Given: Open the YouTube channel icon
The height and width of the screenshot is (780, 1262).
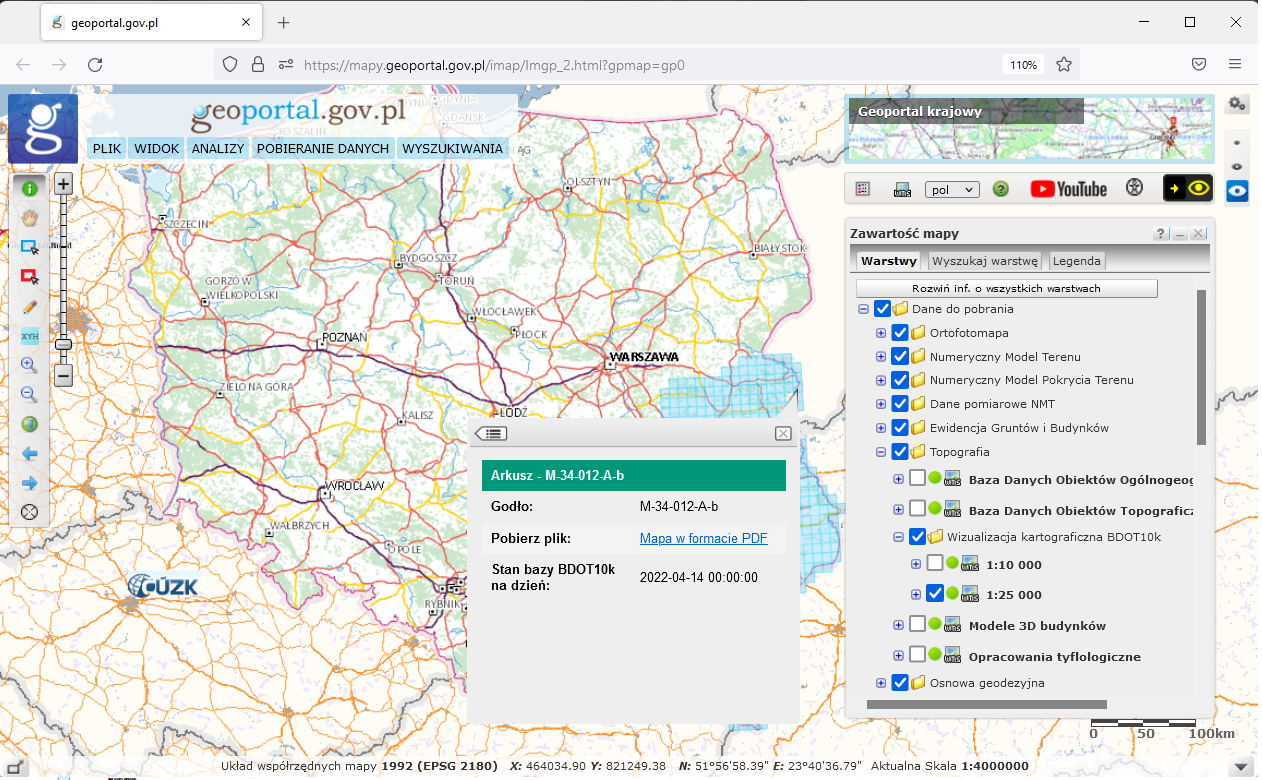Looking at the screenshot, I should click(x=1069, y=189).
